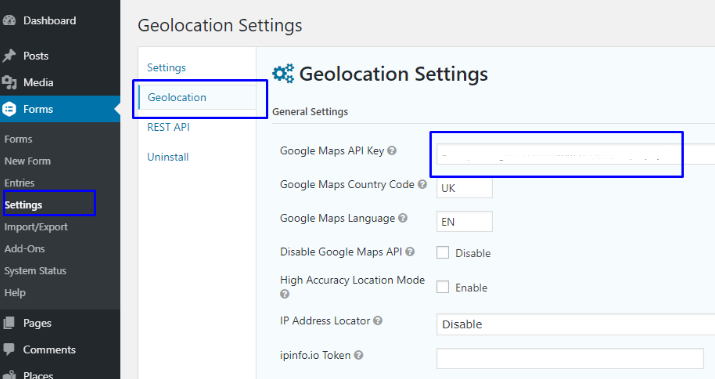Click help icon next to IP Address Locator
The image size is (715, 379).
coord(378,321)
